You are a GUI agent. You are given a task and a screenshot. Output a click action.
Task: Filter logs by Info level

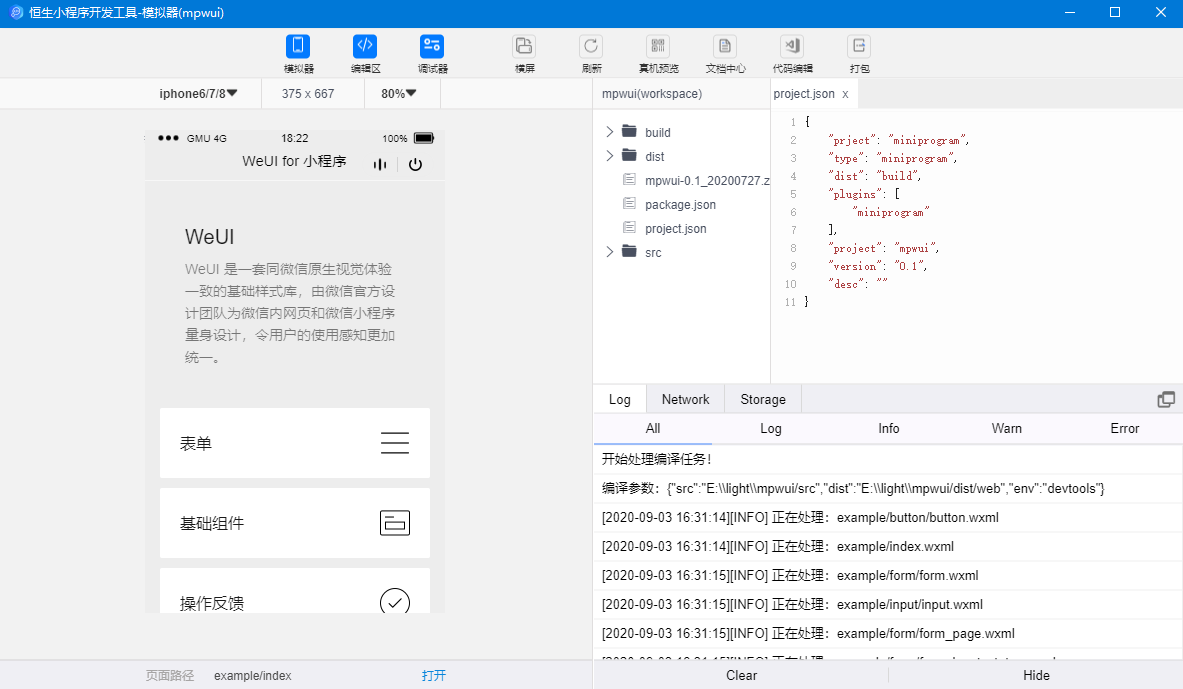889,428
